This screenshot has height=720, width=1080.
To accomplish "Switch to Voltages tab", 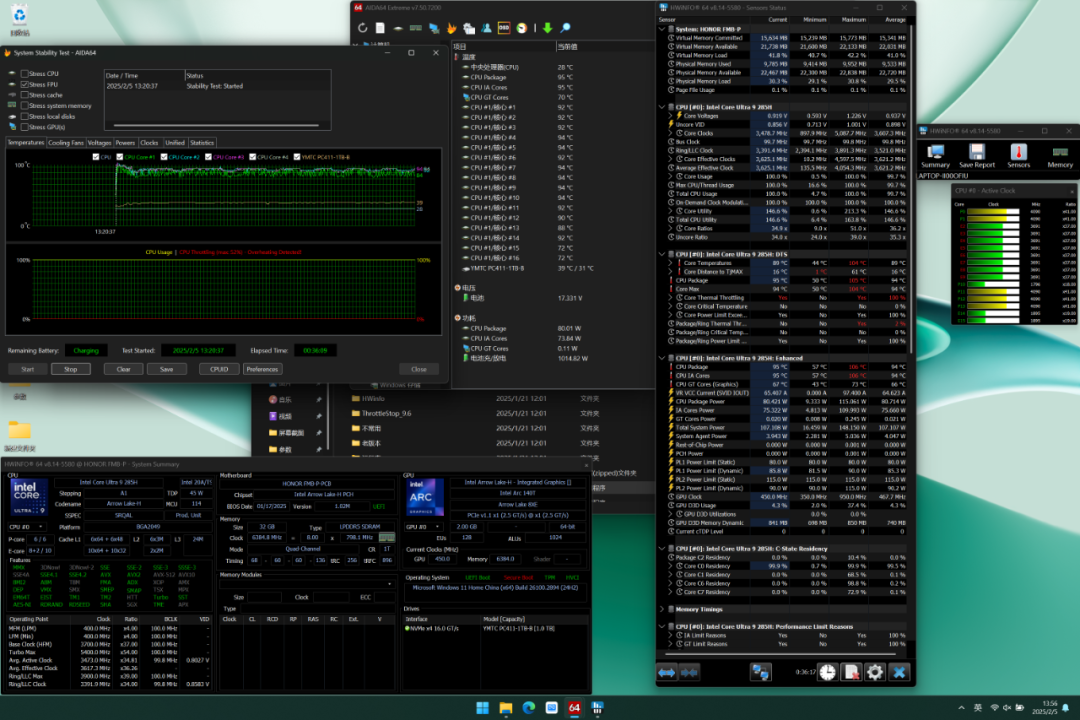I will (x=99, y=143).
